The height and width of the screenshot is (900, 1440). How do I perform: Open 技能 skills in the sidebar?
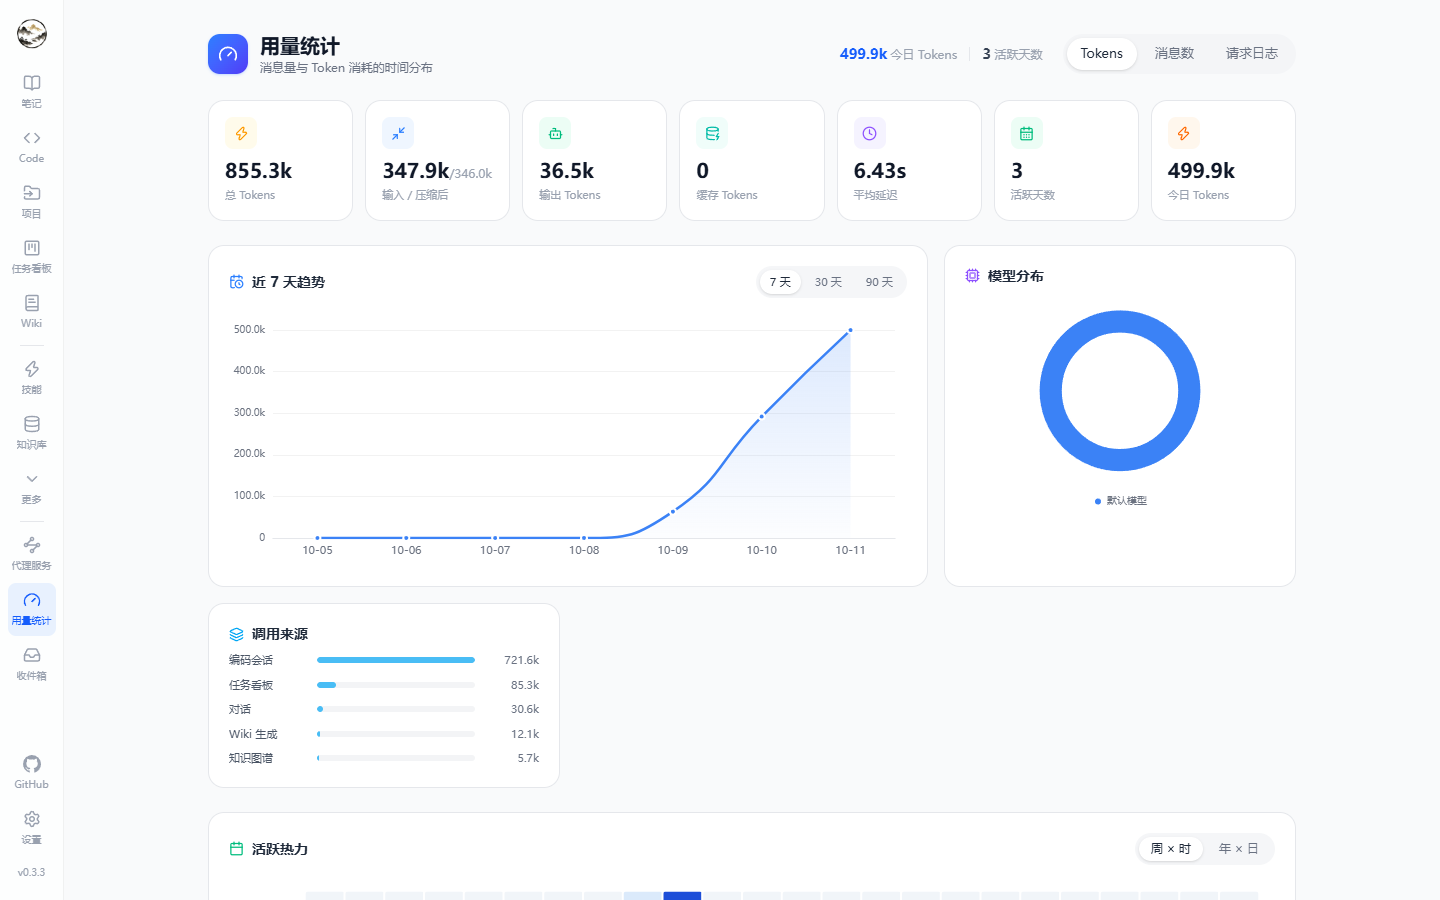point(32,377)
